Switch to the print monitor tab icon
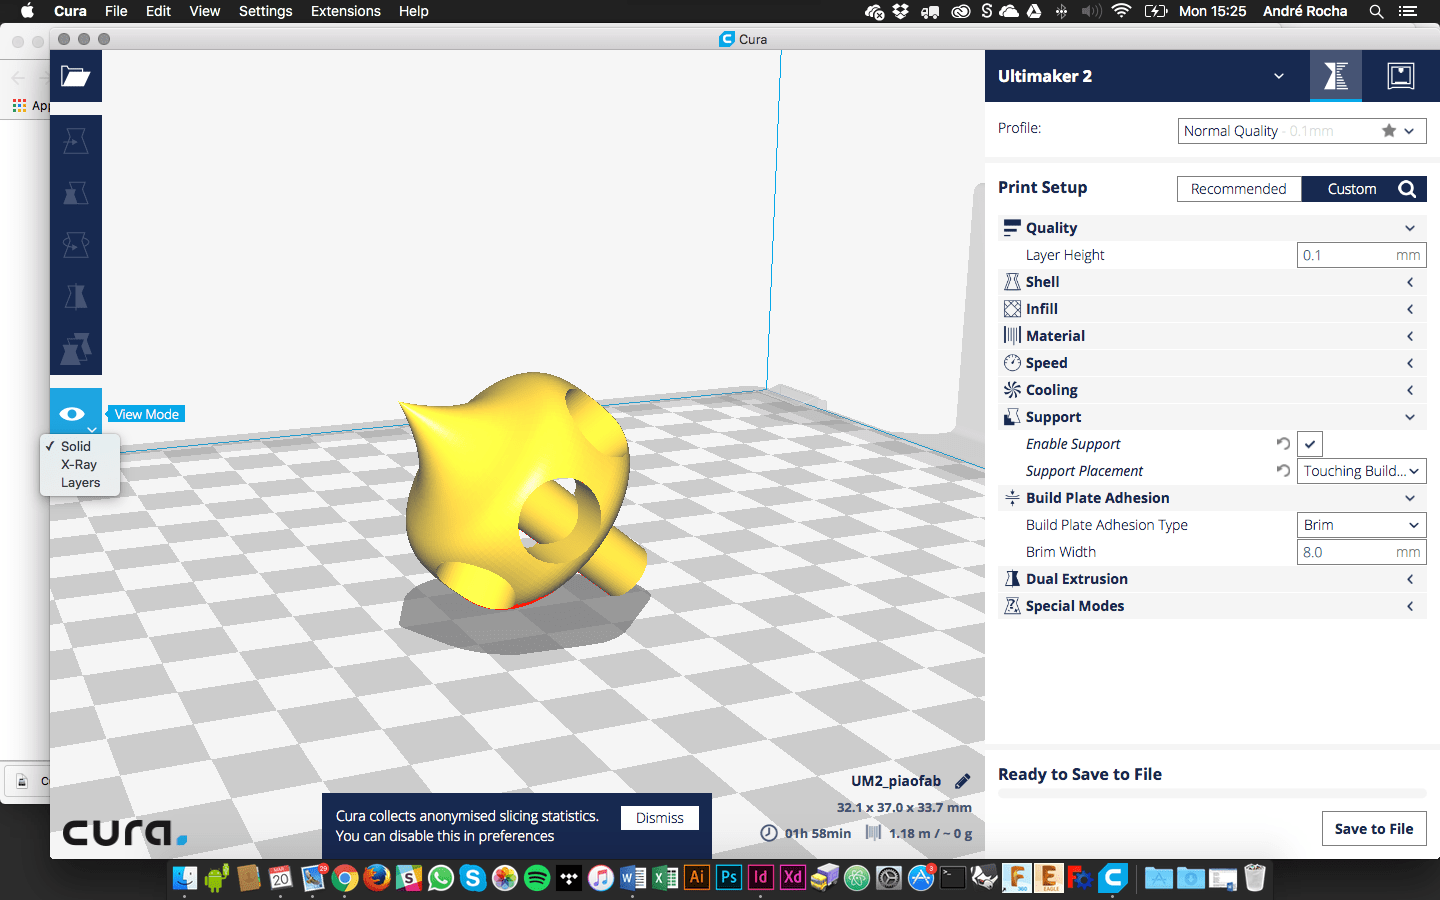 (x=1401, y=76)
